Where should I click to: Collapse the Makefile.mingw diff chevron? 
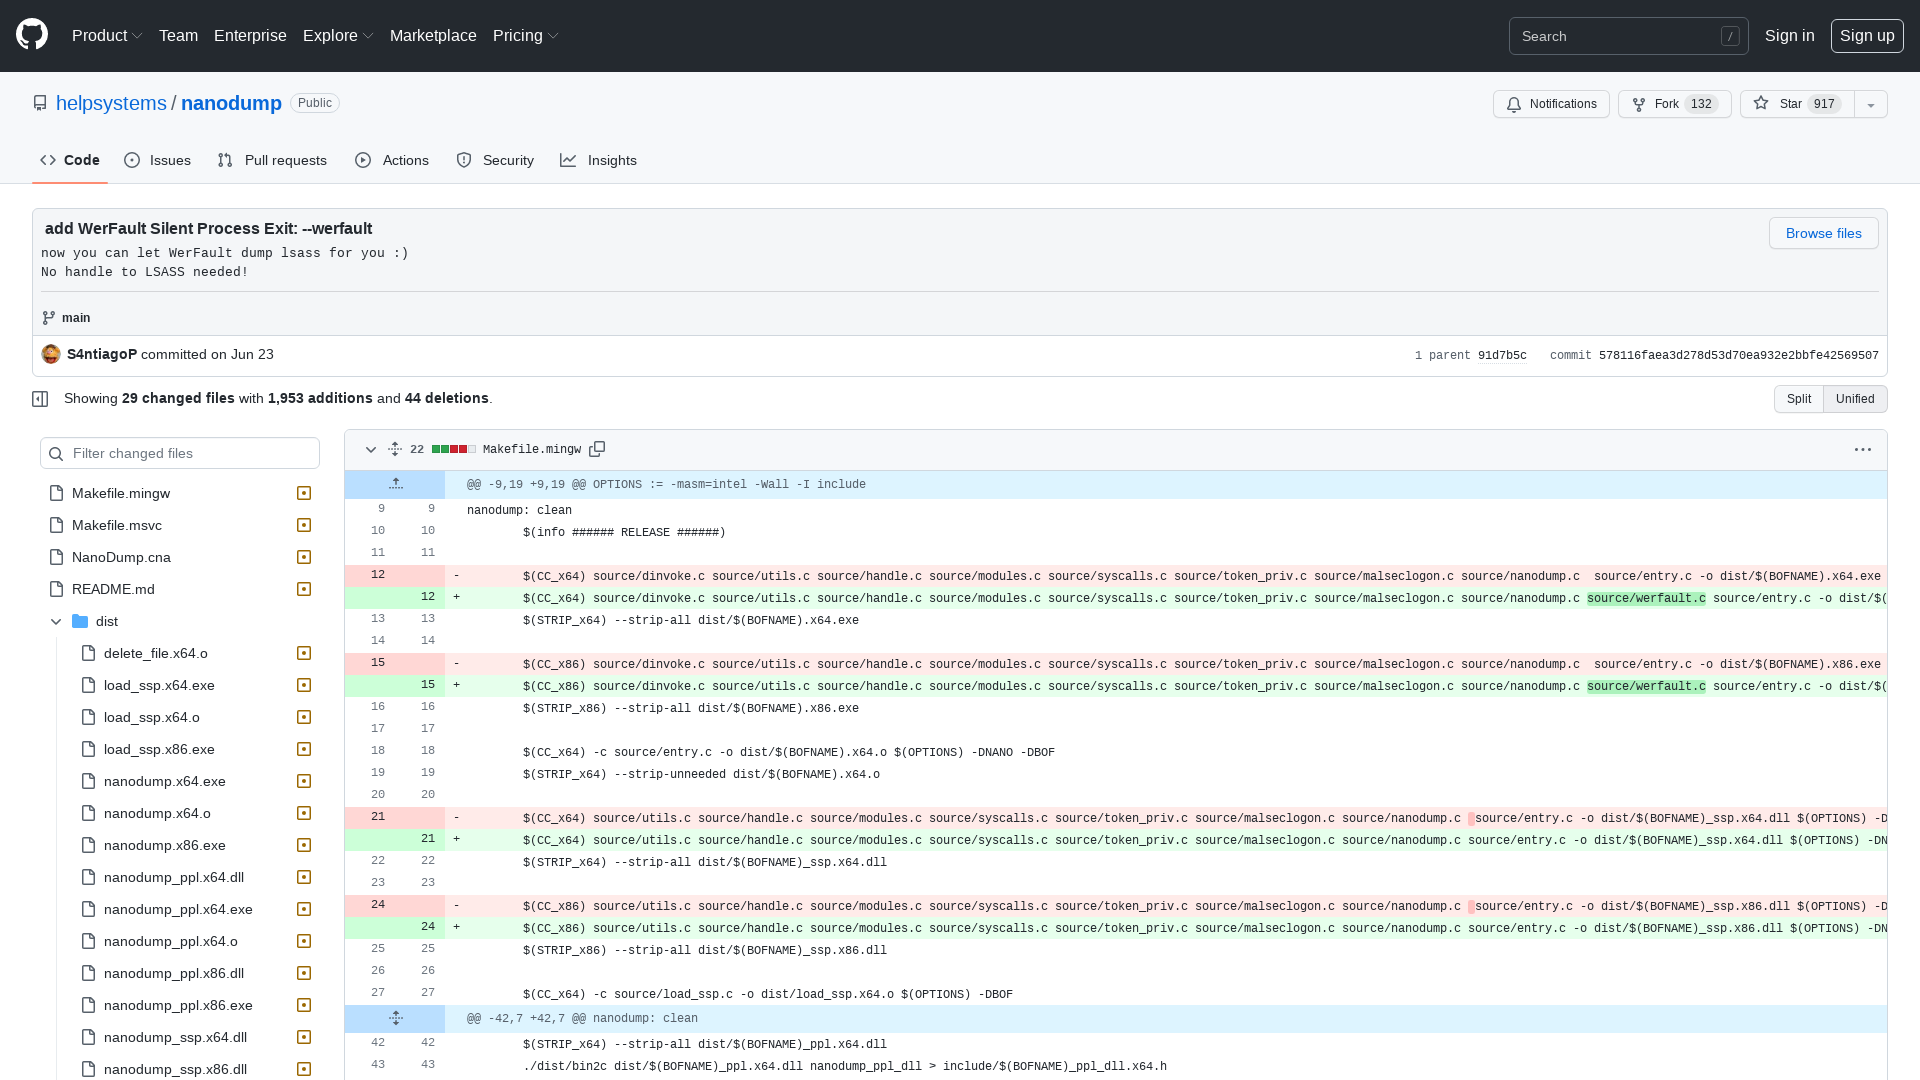tap(370, 449)
